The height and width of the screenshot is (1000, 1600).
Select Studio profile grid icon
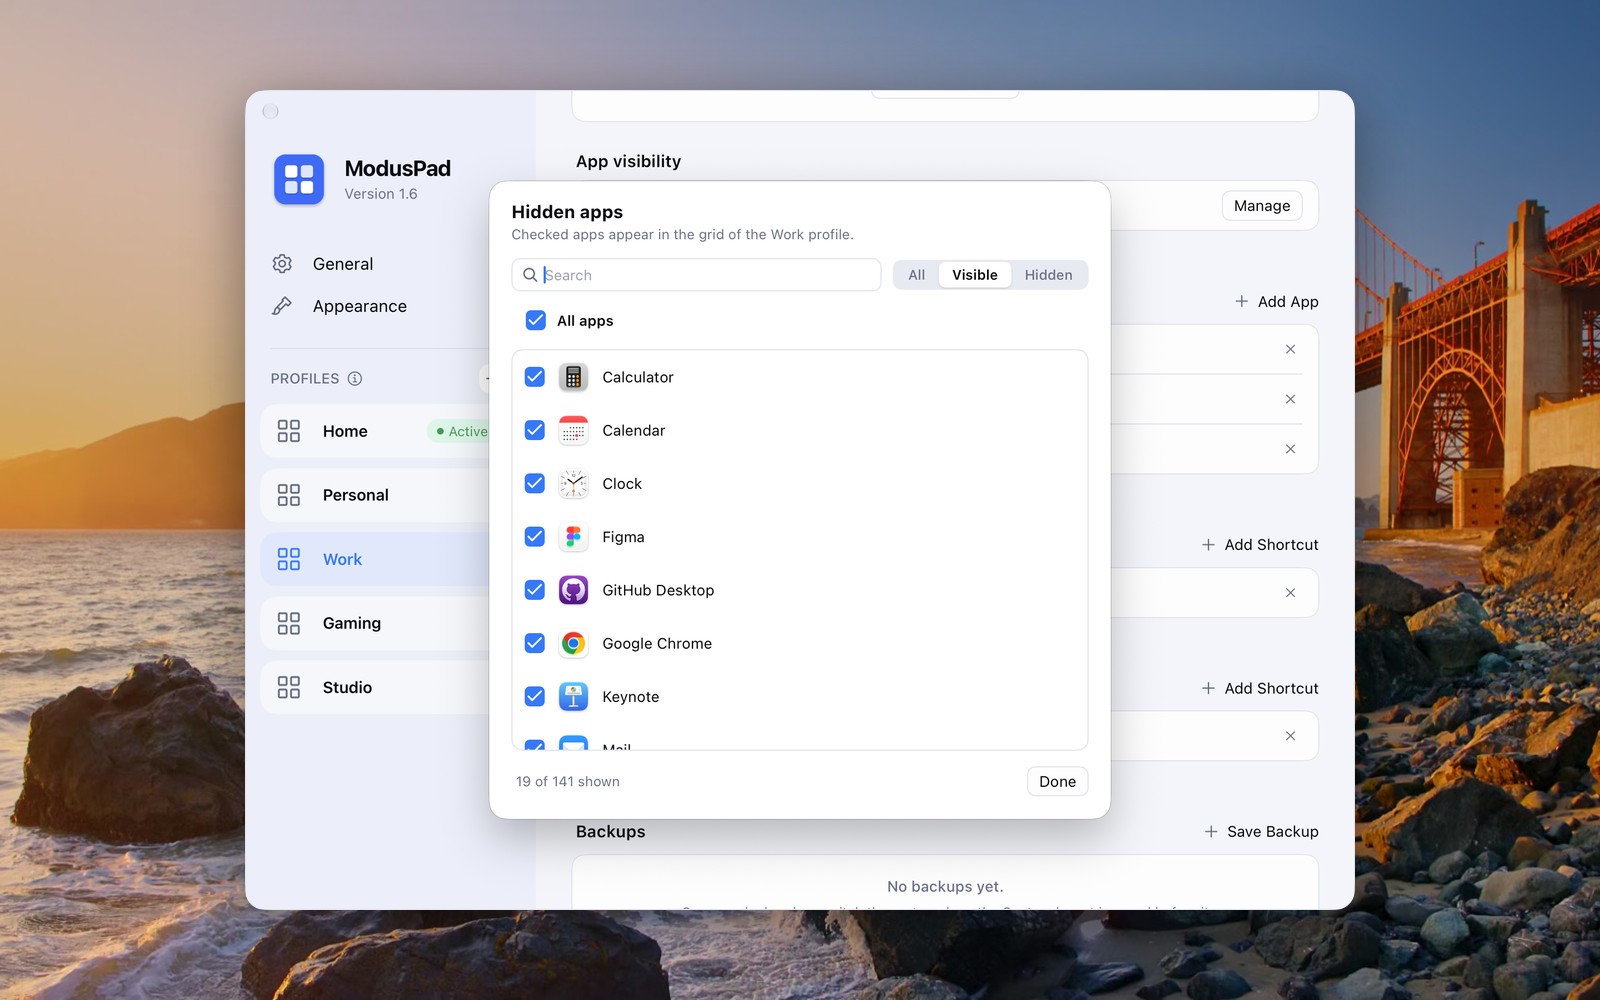(x=289, y=687)
